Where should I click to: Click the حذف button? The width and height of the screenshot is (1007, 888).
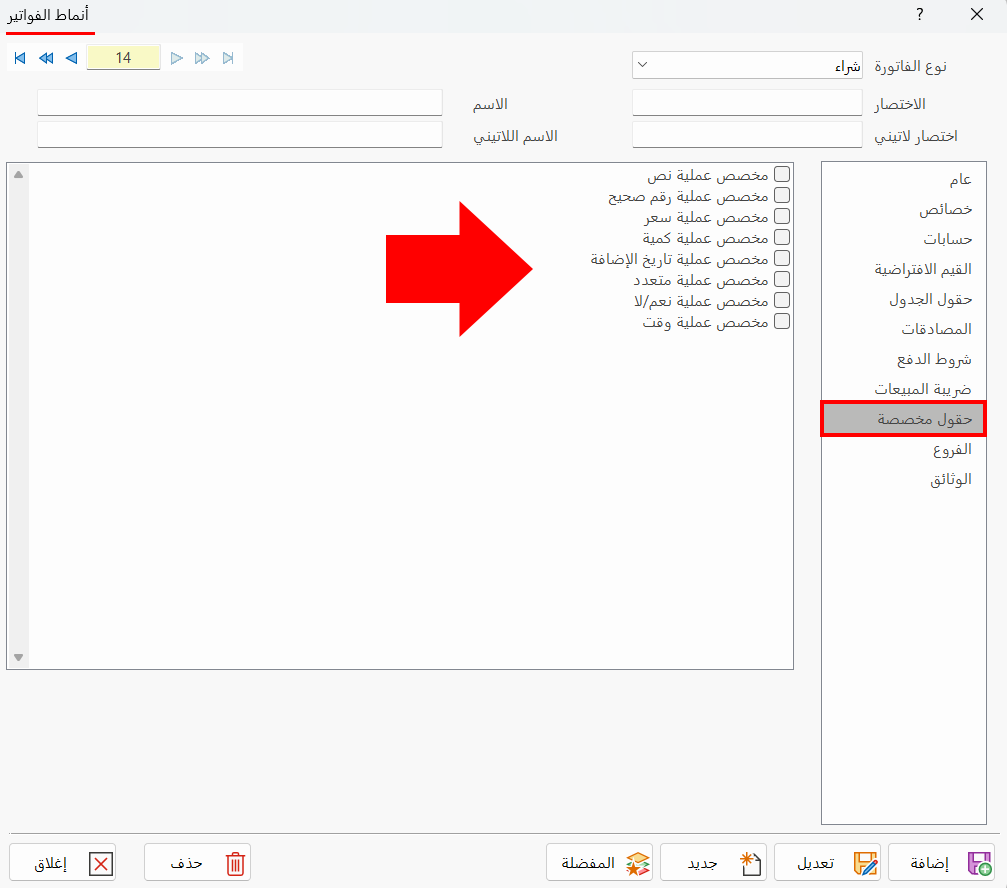coord(197,862)
